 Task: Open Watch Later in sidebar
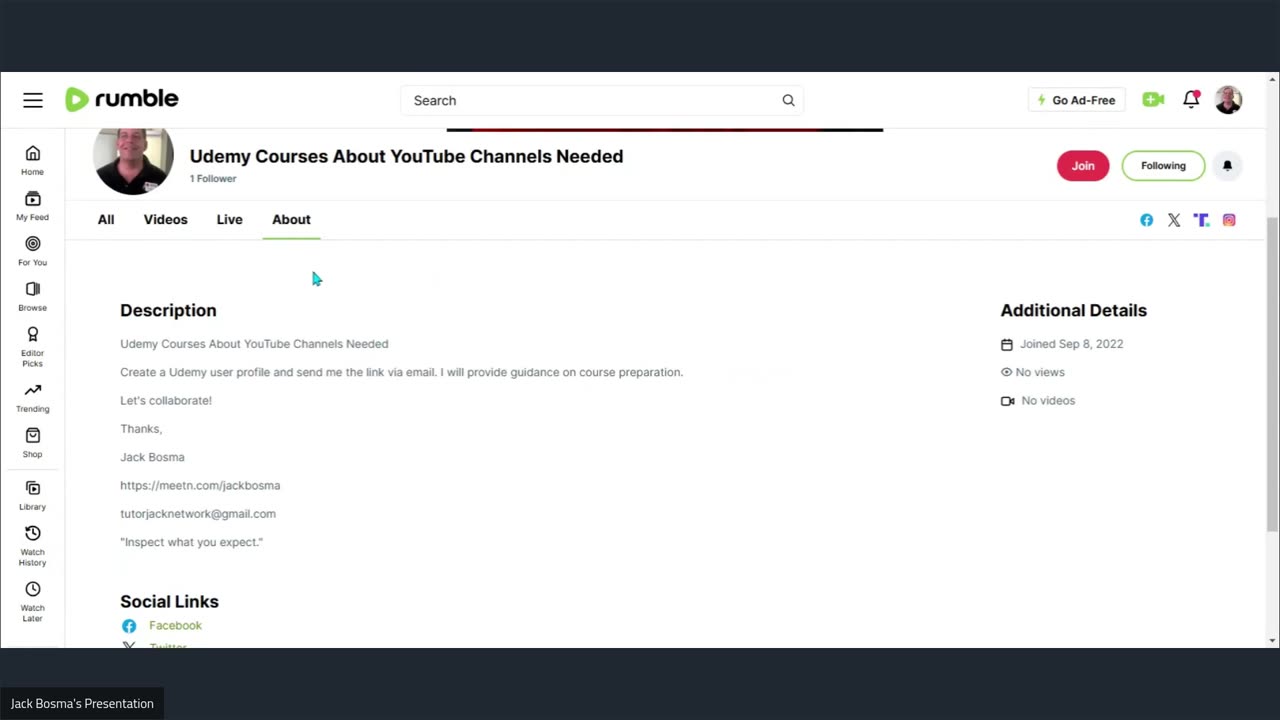(x=32, y=602)
